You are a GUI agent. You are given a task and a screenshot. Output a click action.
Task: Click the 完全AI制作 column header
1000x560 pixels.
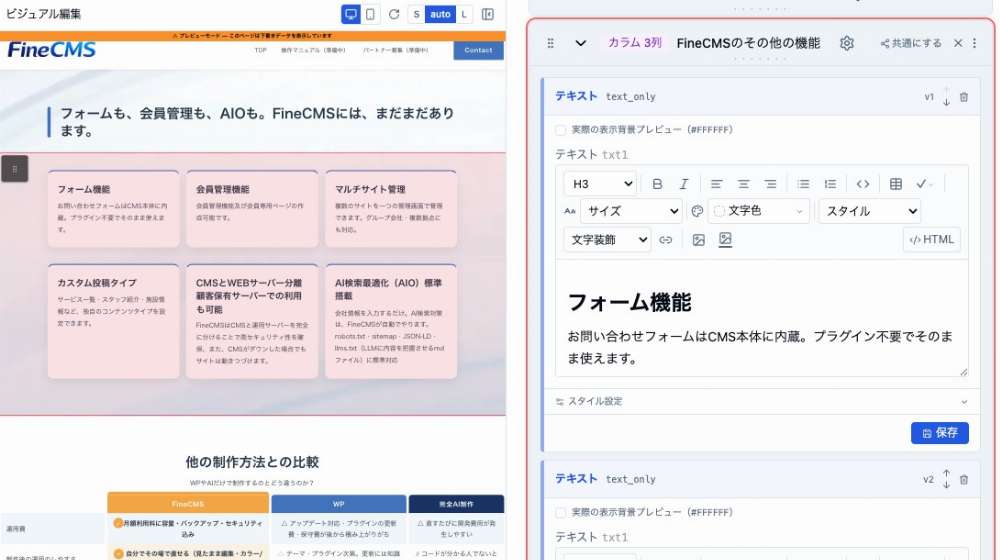[456, 503]
